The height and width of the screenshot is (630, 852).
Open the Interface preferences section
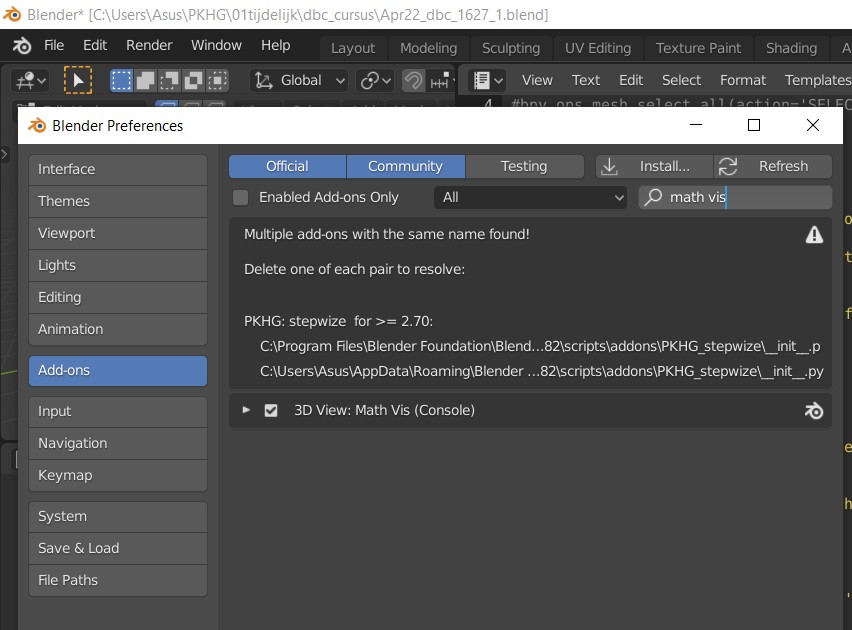tap(118, 170)
